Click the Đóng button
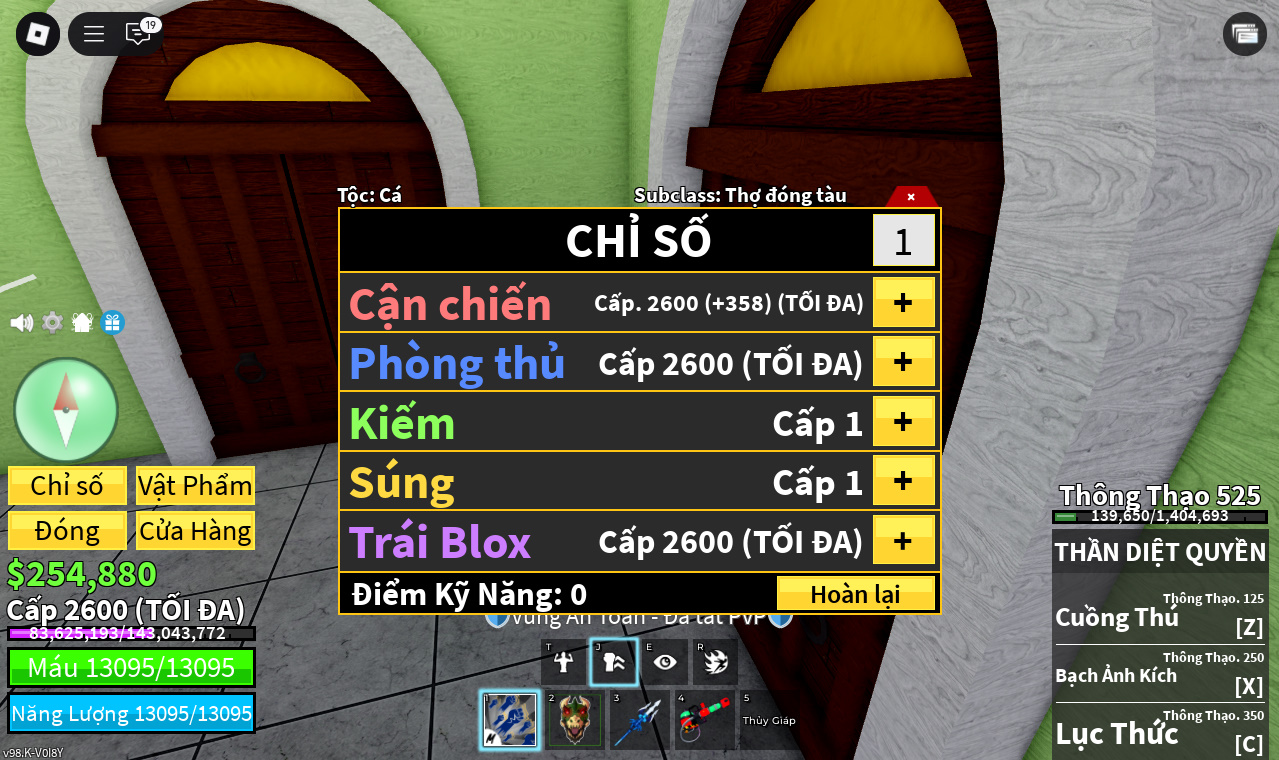1279x760 pixels. pos(67,531)
